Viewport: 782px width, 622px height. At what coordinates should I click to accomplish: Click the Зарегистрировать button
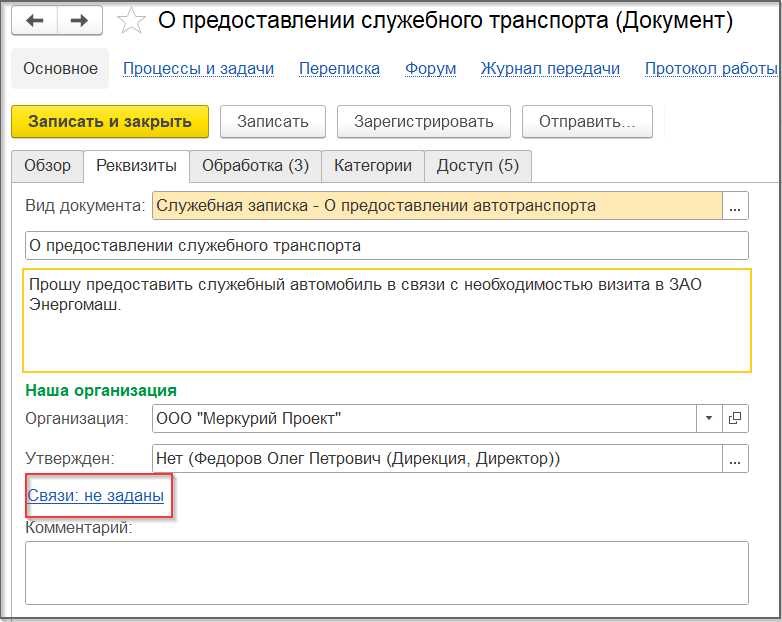pyautogui.click(x=423, y=121)
